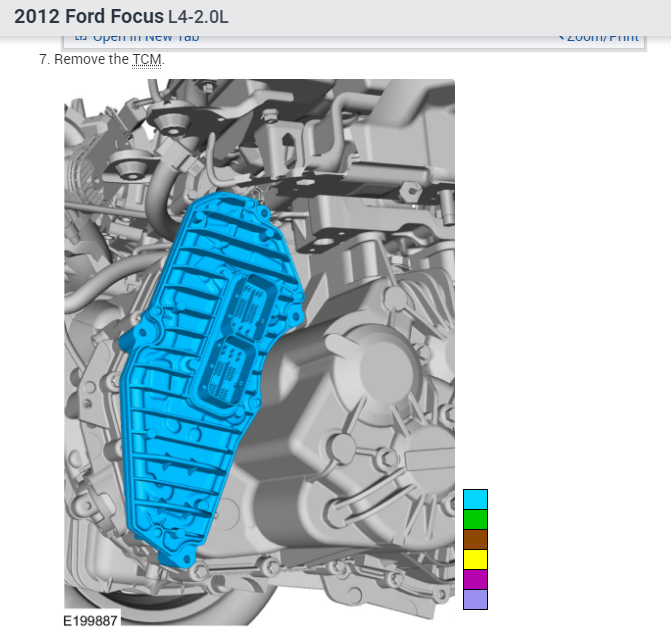Click the cyan color swatch
The image size is (671, 631).
(475, 499)
